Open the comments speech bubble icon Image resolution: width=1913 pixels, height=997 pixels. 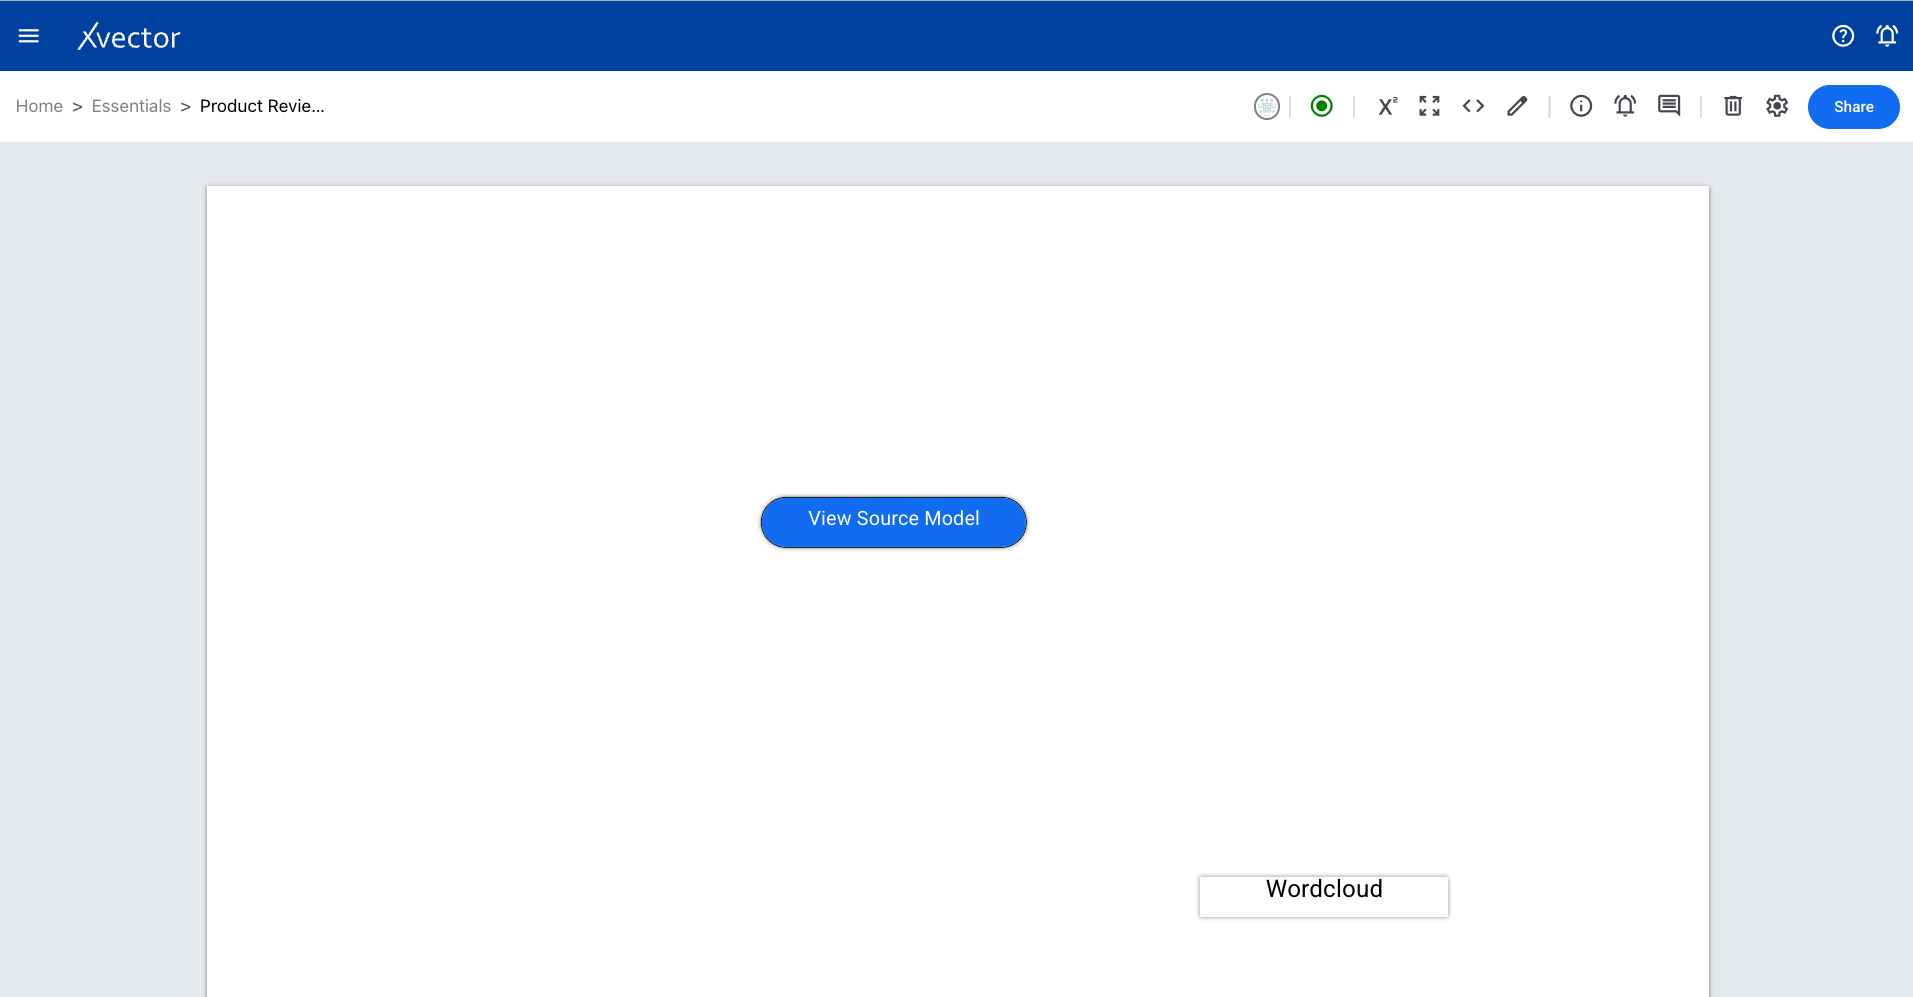tap(1669, 106)
